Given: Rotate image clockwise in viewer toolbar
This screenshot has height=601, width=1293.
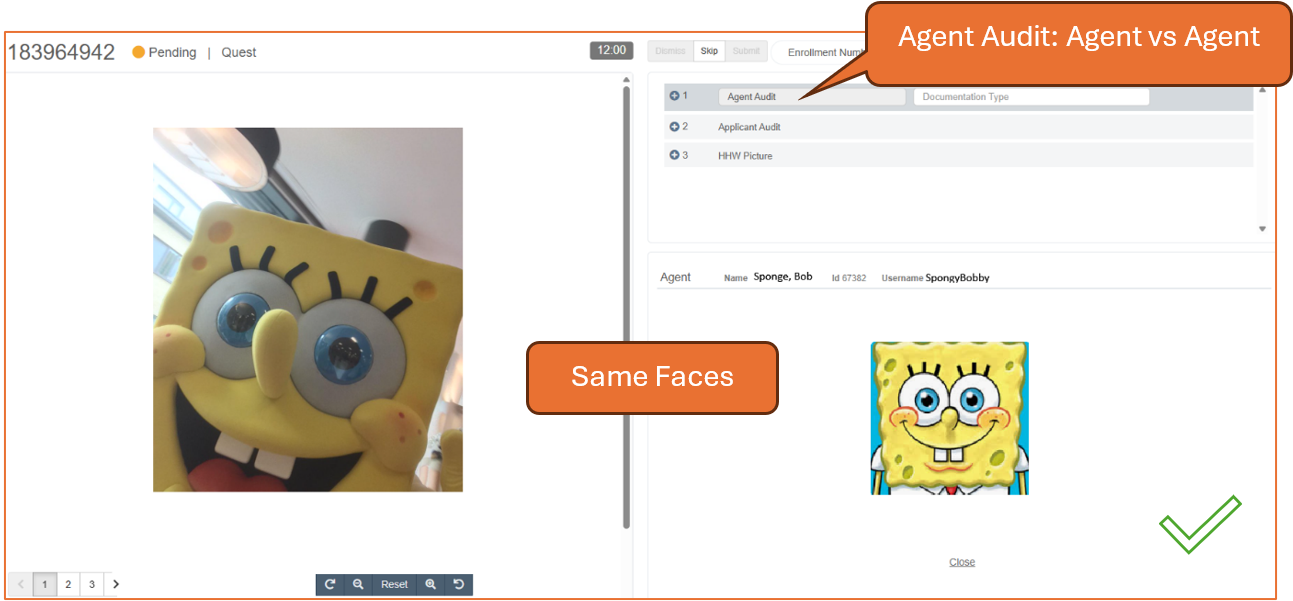Looking at the screenshot, I should coord(329,584).
